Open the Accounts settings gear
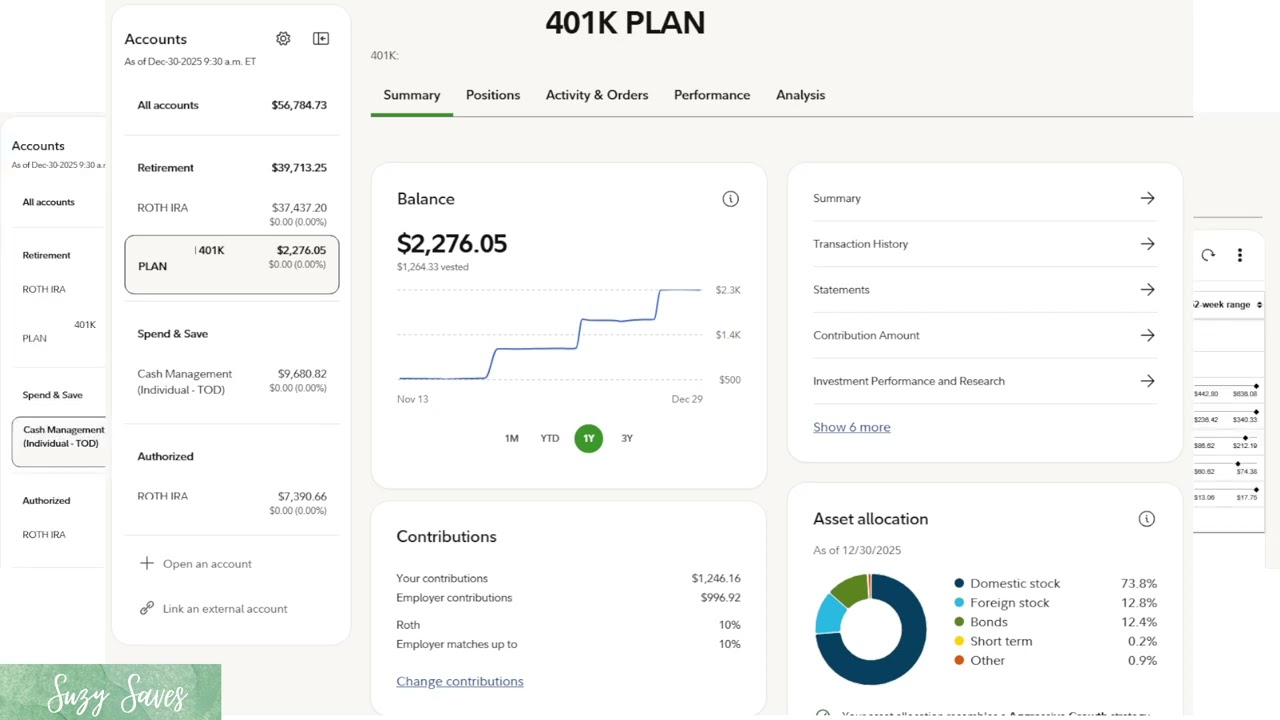This screenshot has height=720, width=1280. click(x=283, y=39)
